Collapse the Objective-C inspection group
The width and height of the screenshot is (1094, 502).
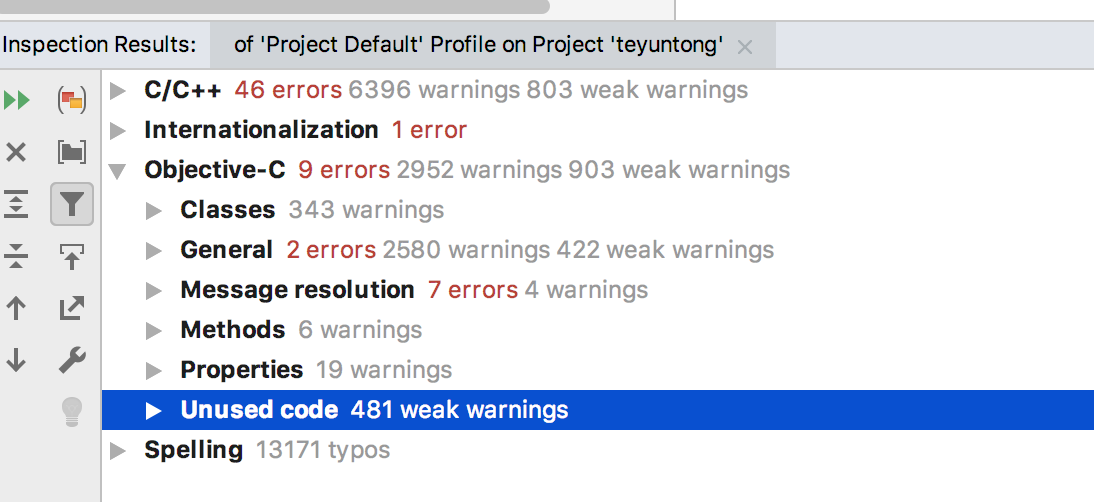click(118, 171)
